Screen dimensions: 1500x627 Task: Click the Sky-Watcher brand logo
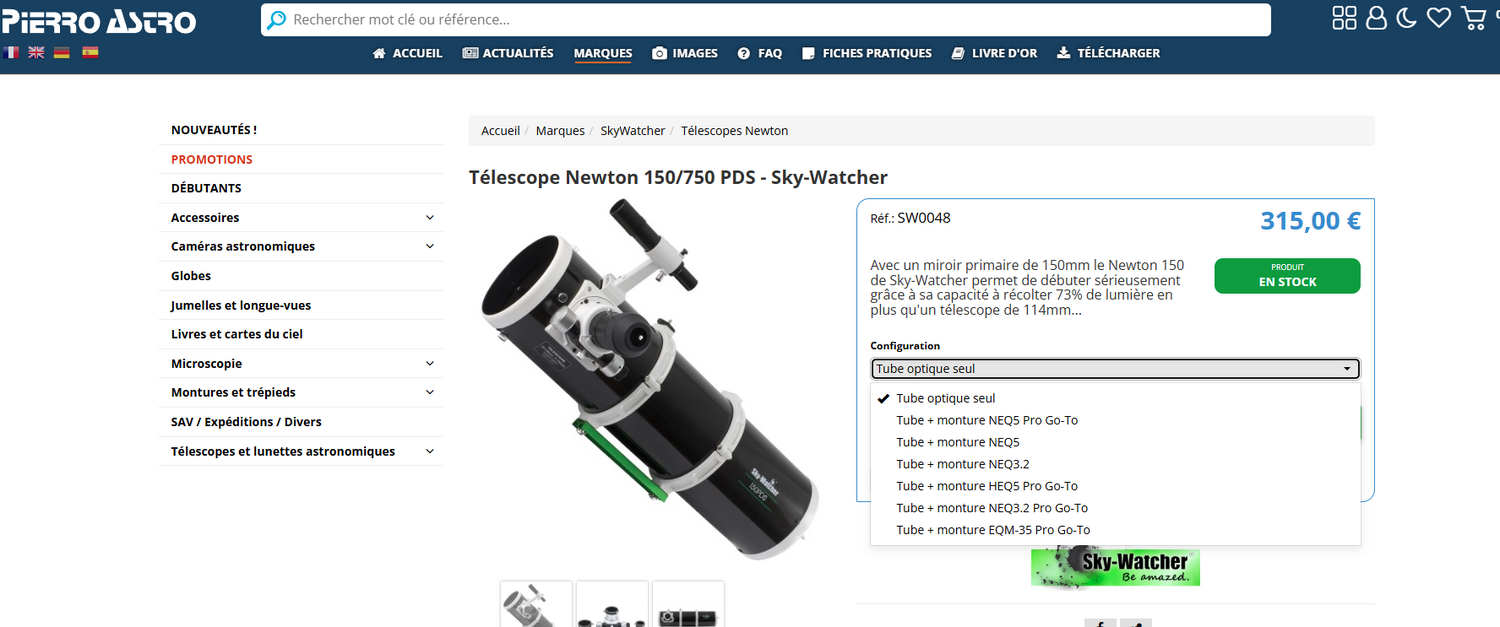tap(1115, 566)
